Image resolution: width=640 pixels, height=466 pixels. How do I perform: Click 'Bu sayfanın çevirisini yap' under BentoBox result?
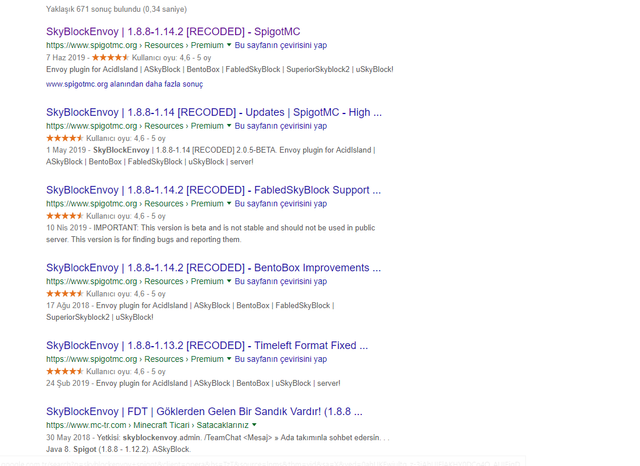[281, 282]
